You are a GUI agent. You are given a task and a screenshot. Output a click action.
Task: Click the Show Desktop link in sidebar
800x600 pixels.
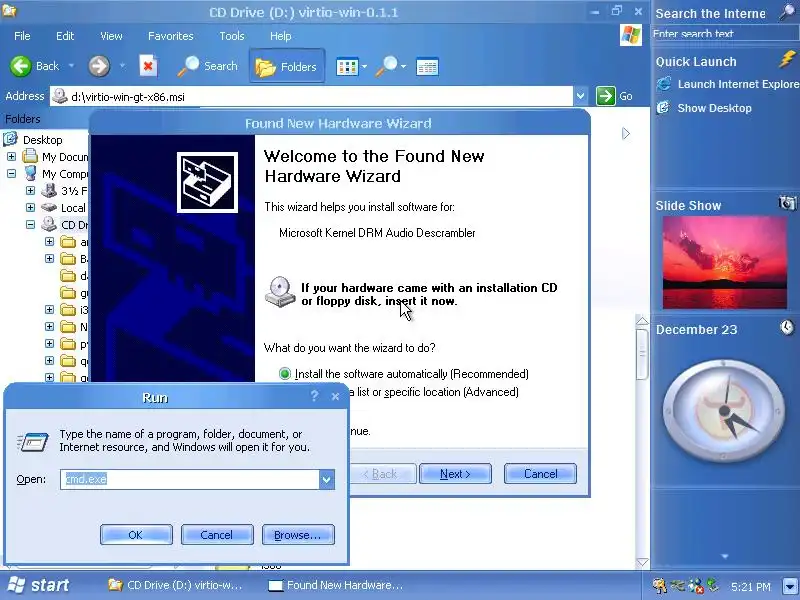[714, 108]
